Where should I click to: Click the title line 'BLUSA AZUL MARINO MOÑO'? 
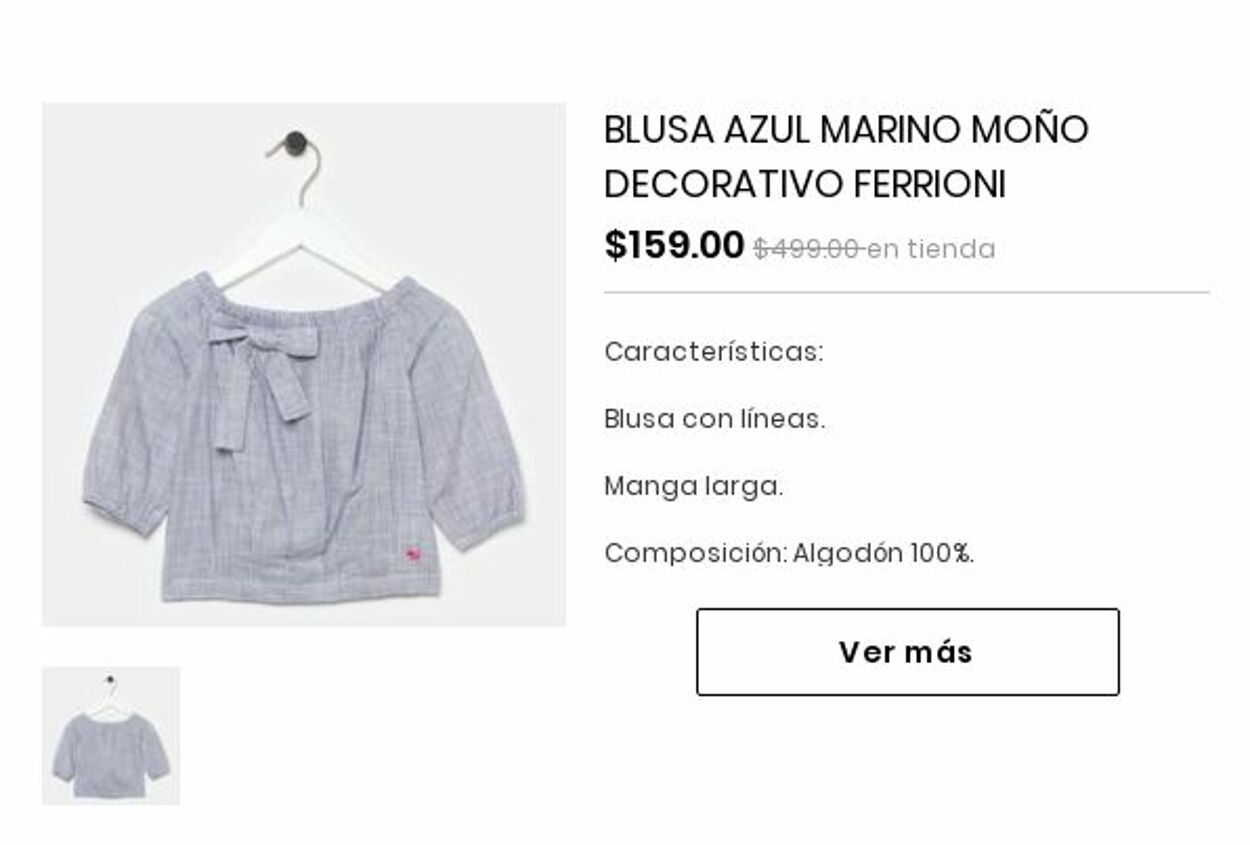[846, 130]
